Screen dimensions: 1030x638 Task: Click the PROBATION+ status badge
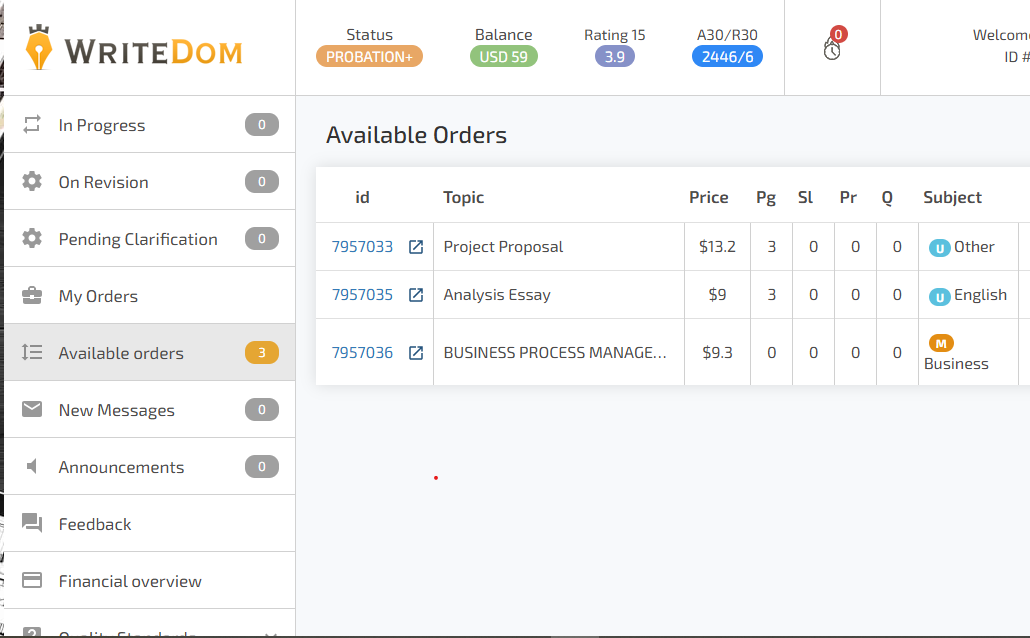pos(369,57)
